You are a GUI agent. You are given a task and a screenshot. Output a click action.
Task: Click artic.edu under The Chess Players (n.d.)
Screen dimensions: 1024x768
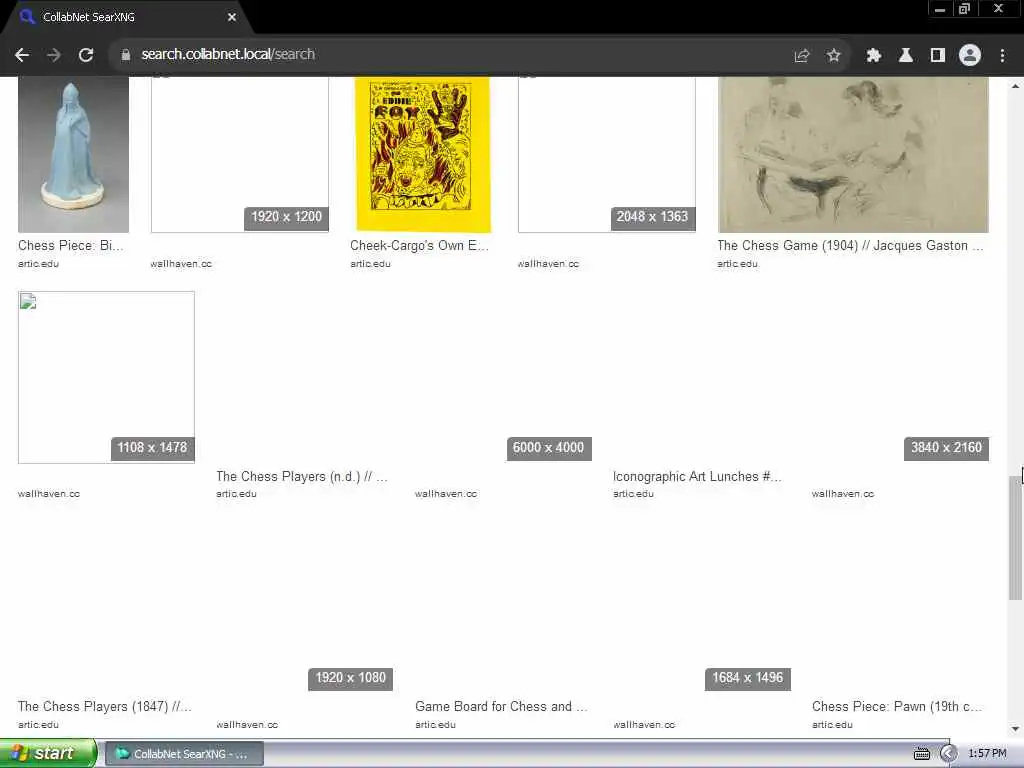click(236, 494)
